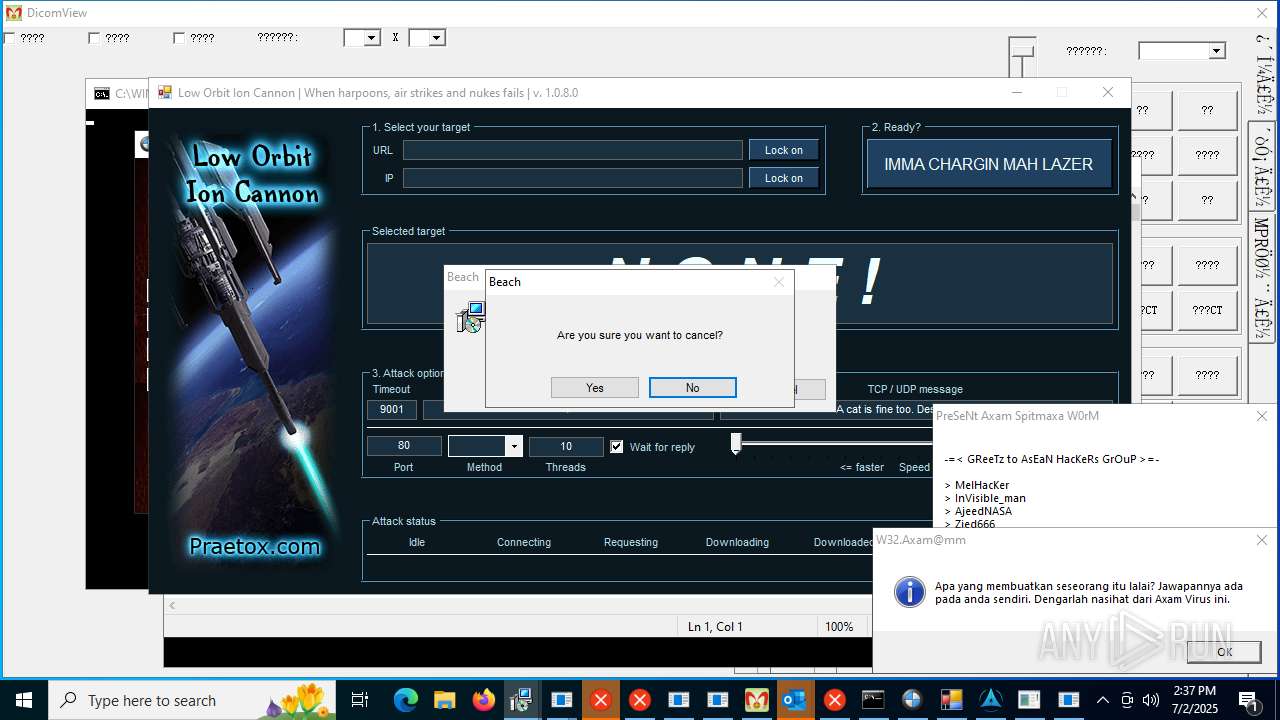Open the Praetox.com link
Viewport: 1280px width, 720px height.
click(x=255, y=547)
